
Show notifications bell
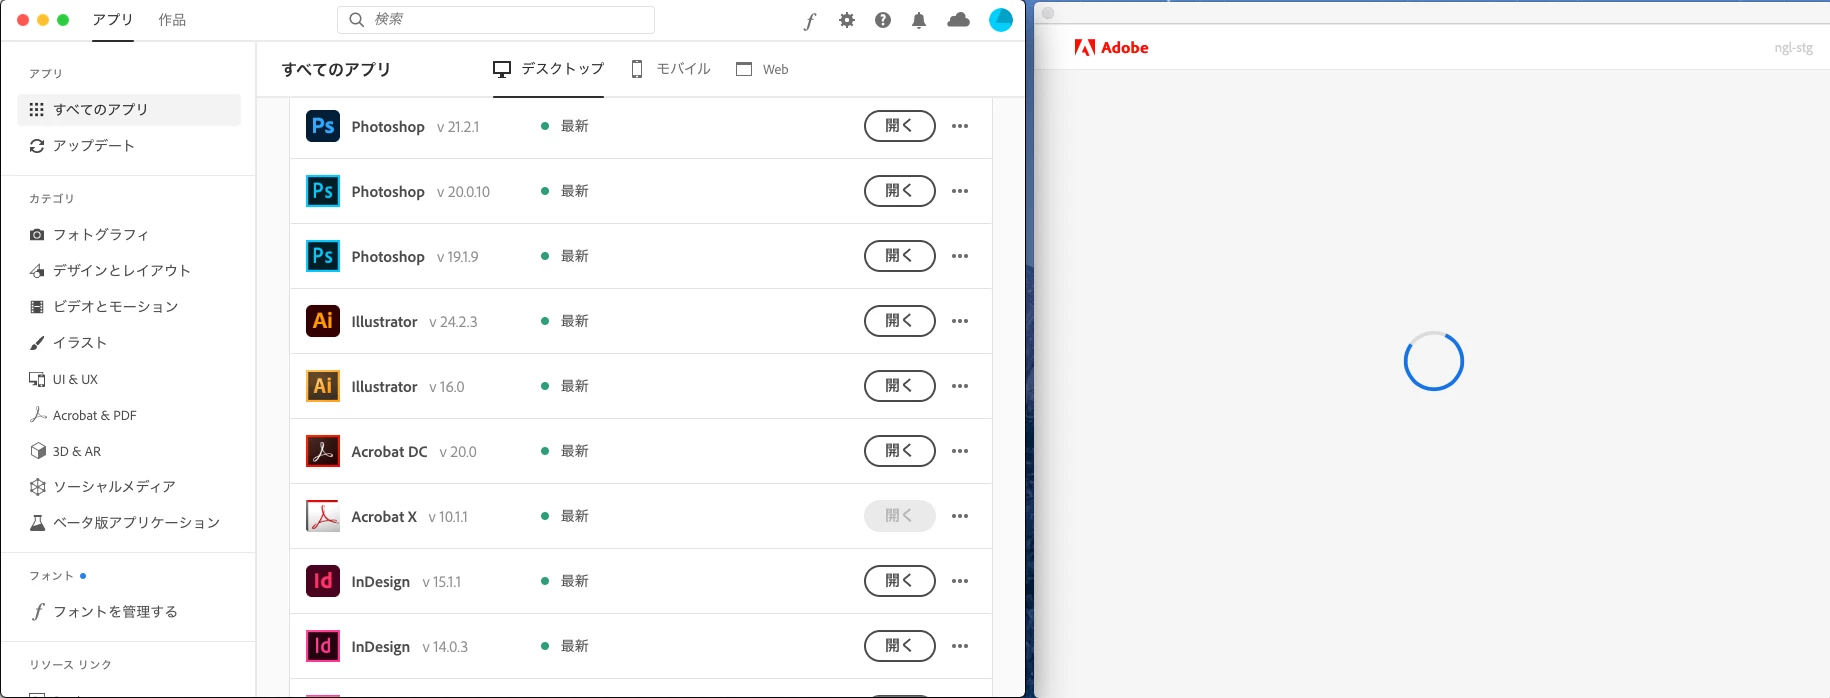coord(919,20)
